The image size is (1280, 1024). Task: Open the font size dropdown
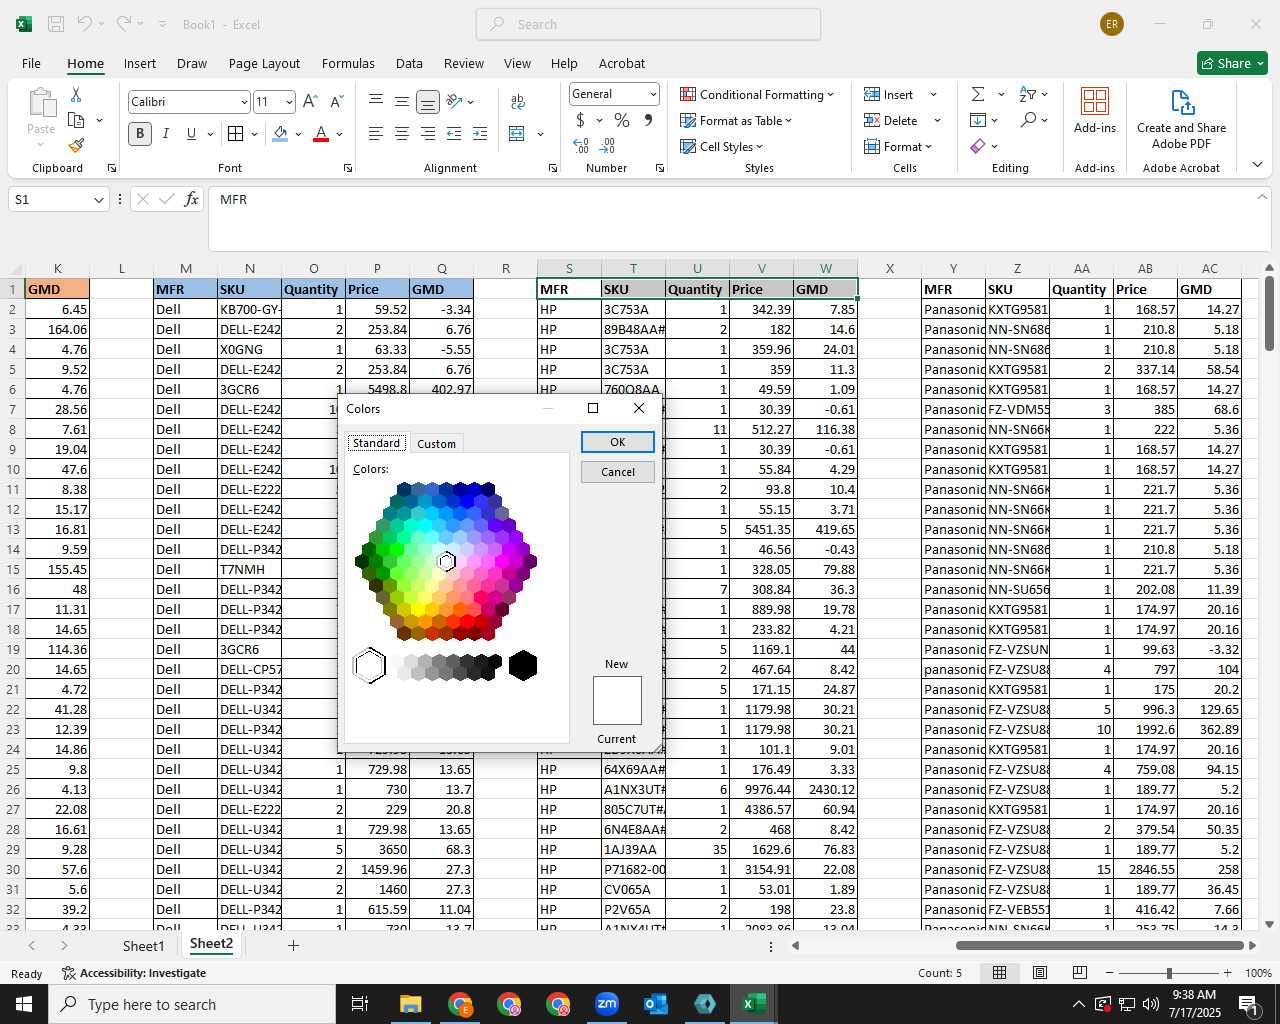pyautogui.click(x=289, y=102)
